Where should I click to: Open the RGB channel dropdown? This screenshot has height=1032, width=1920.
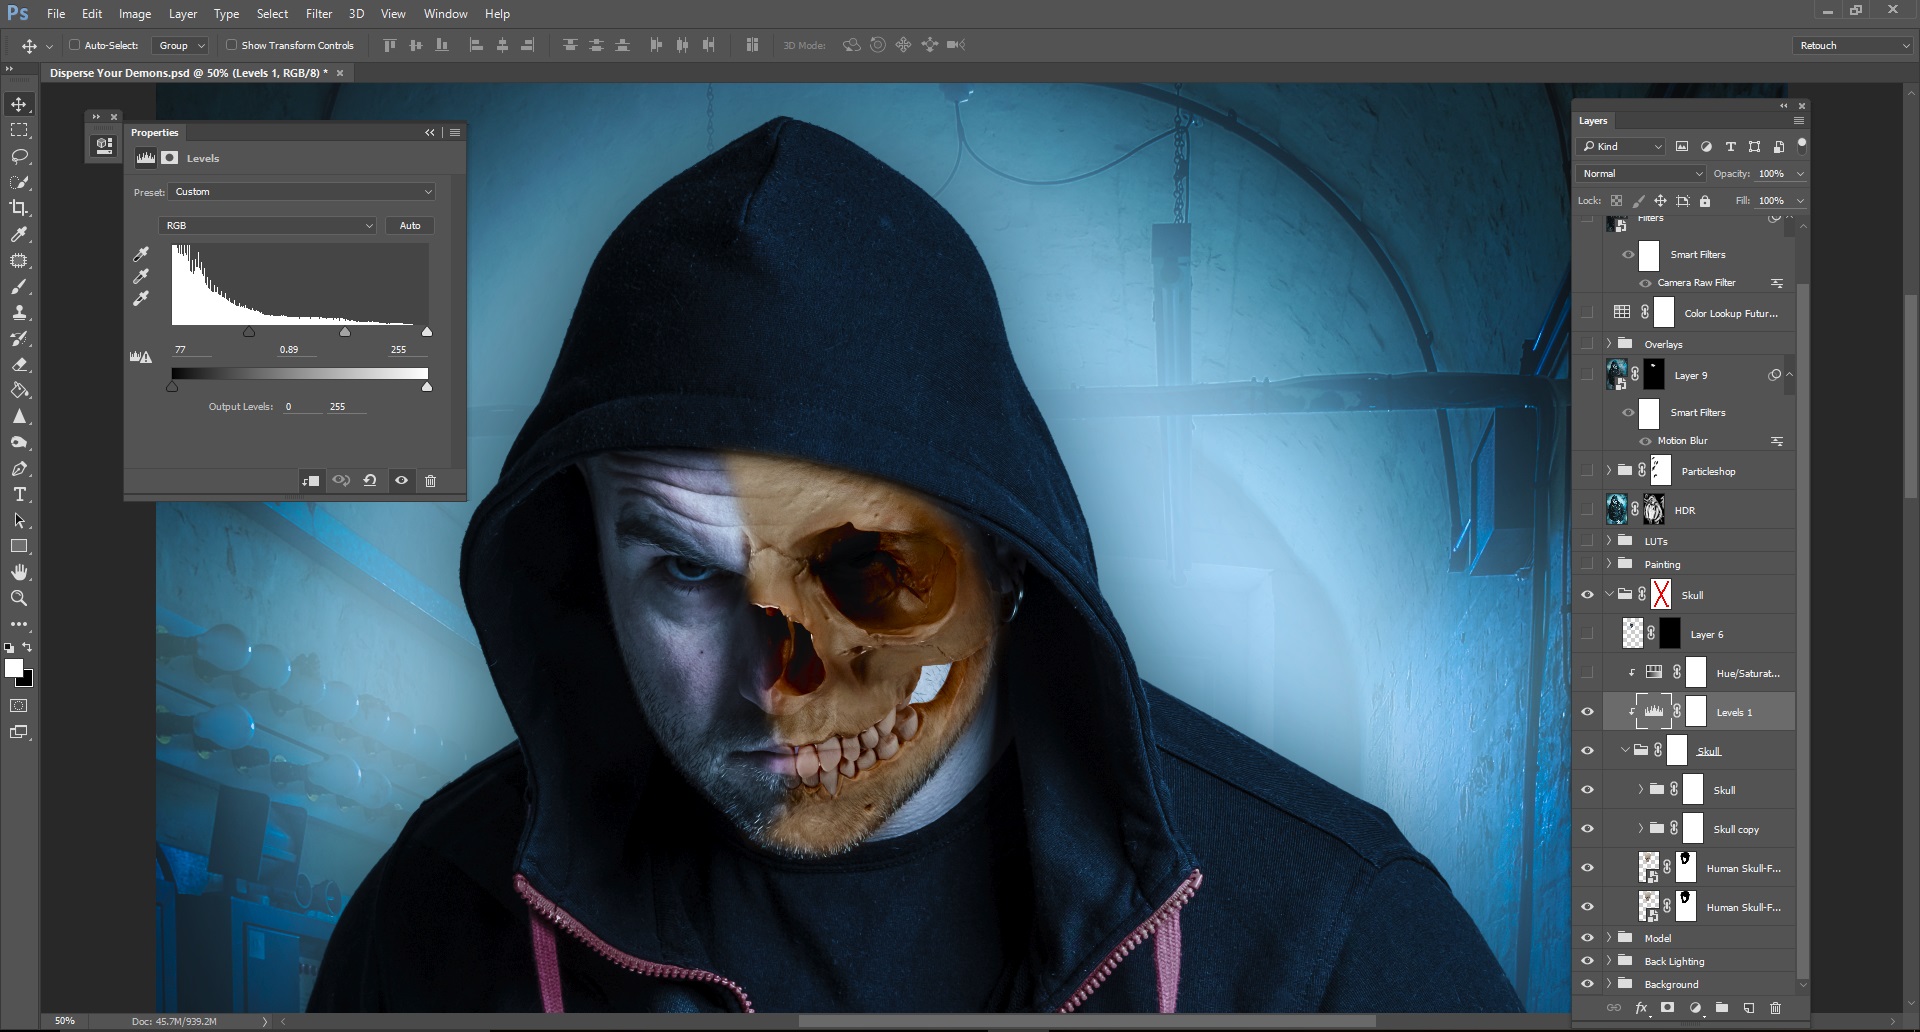[x=267, y=225]
